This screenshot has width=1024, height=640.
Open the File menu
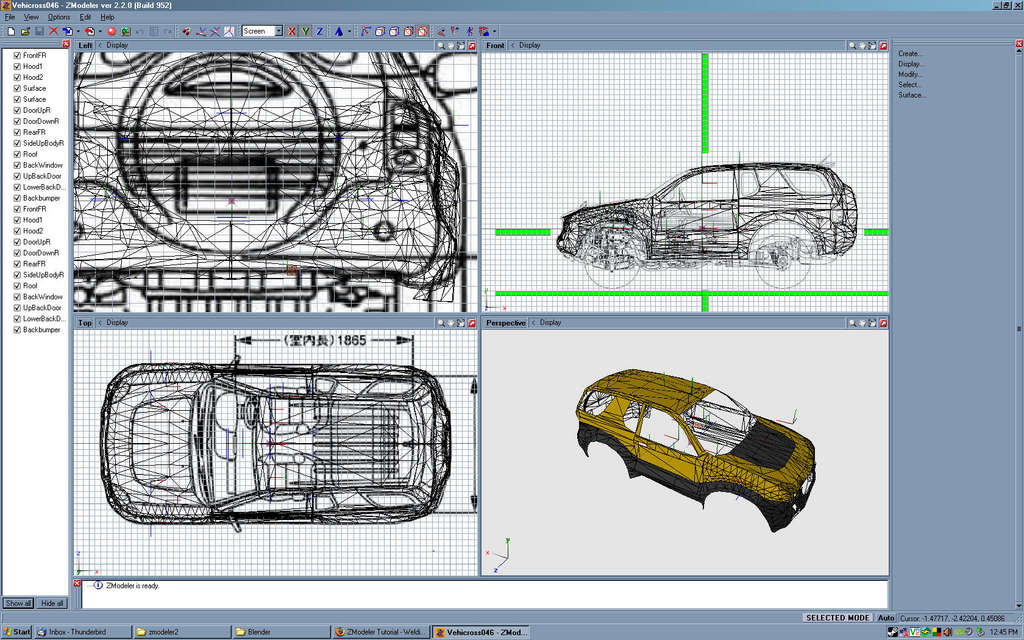click(10, 17)
